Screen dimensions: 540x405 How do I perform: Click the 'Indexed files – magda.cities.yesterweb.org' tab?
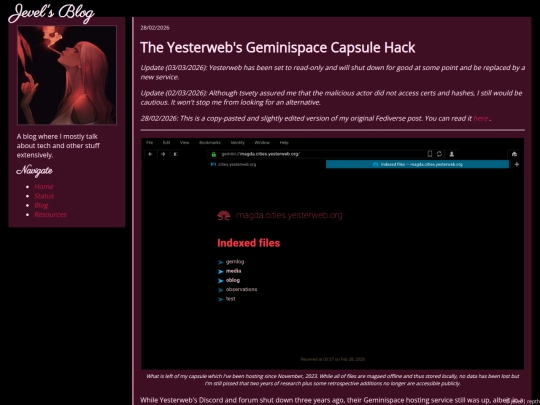[417, 164]
